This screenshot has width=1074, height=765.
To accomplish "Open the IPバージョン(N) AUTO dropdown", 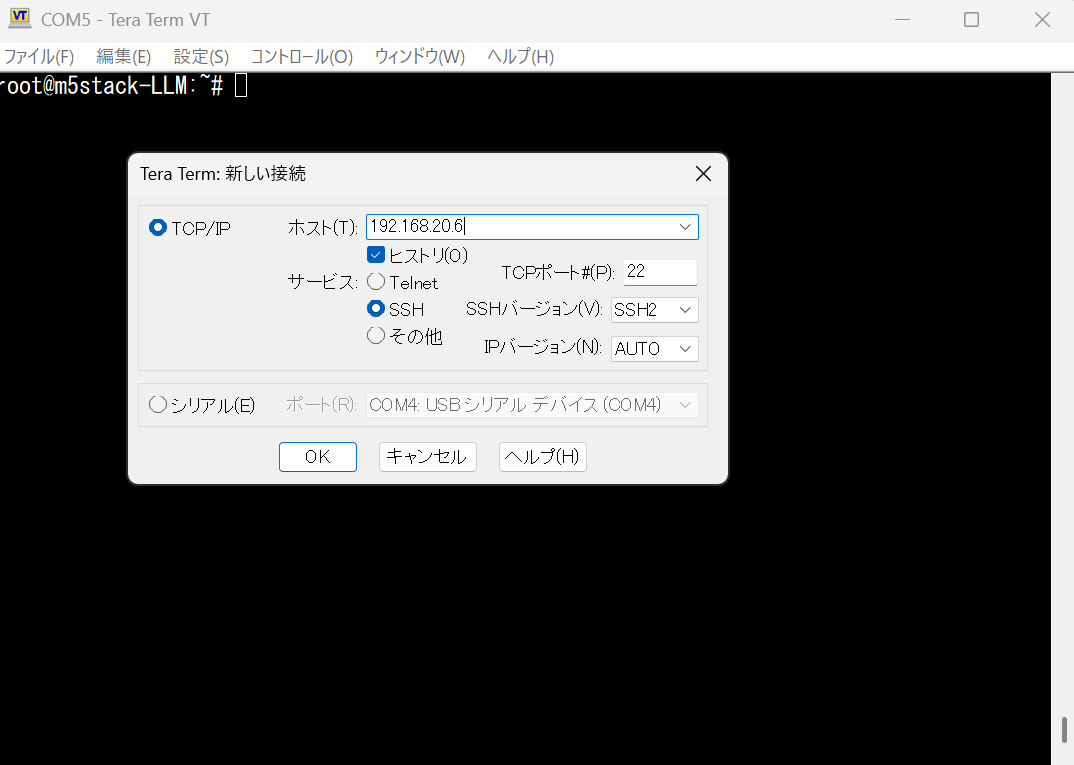I will [x=655, y=349].
